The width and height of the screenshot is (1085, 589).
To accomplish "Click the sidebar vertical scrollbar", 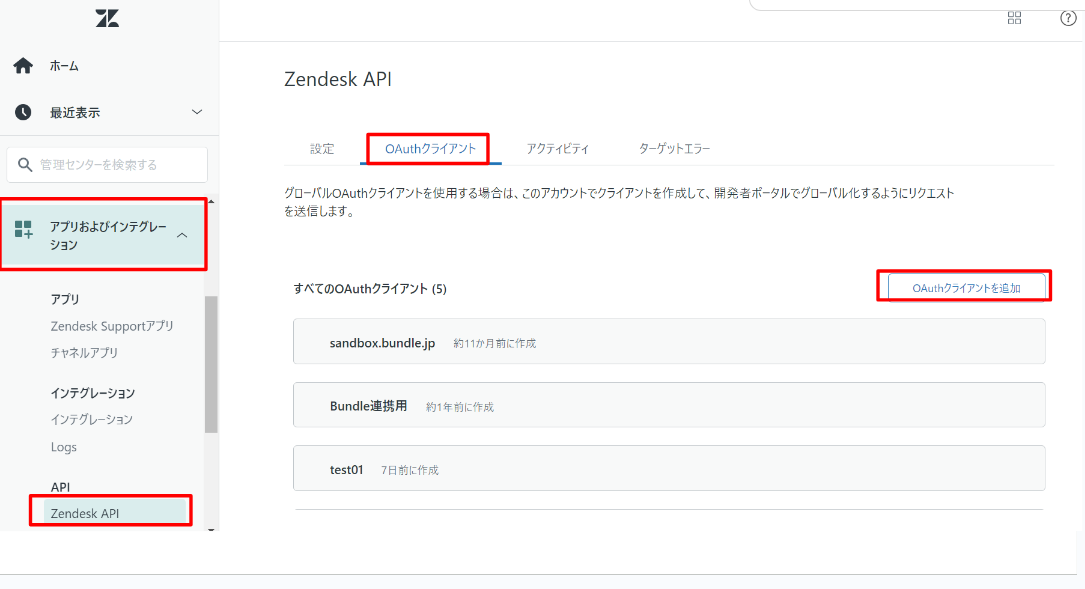I will click(211, 364).
